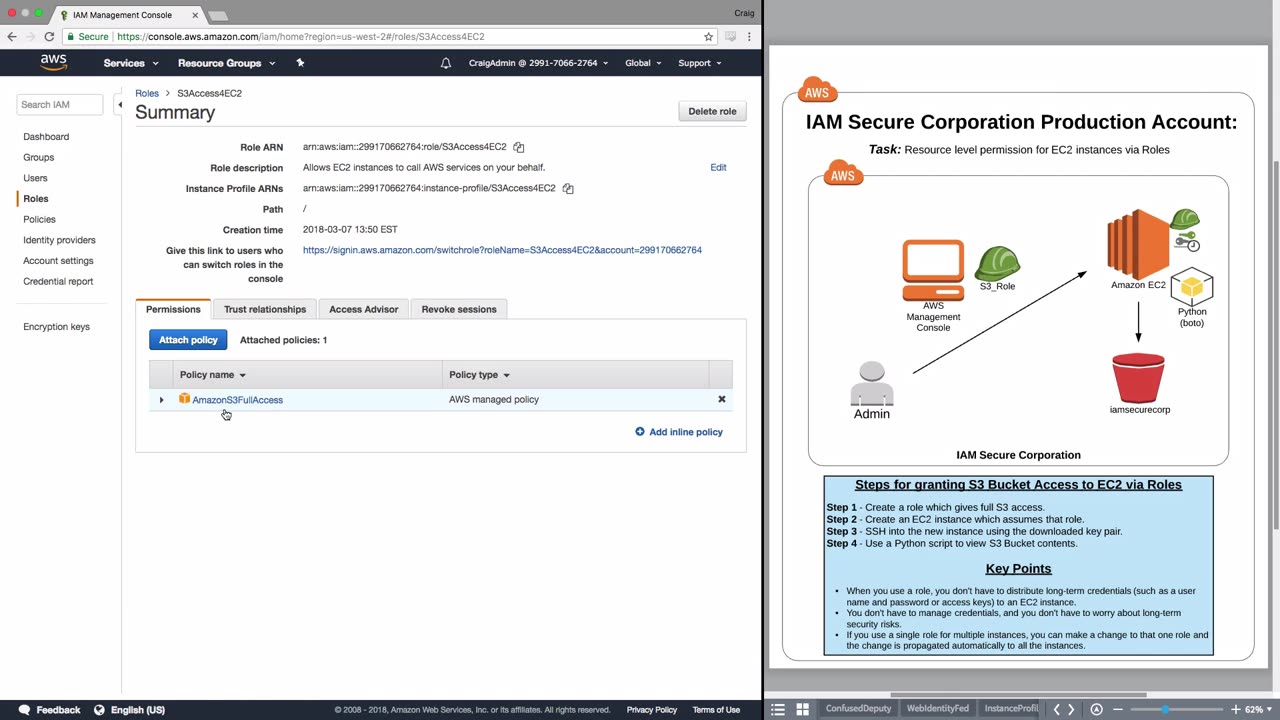This screenshot has height=720, width=1280.
Task: Click the diagram's horizontal scrollbar
Action: coord(1018,695)
